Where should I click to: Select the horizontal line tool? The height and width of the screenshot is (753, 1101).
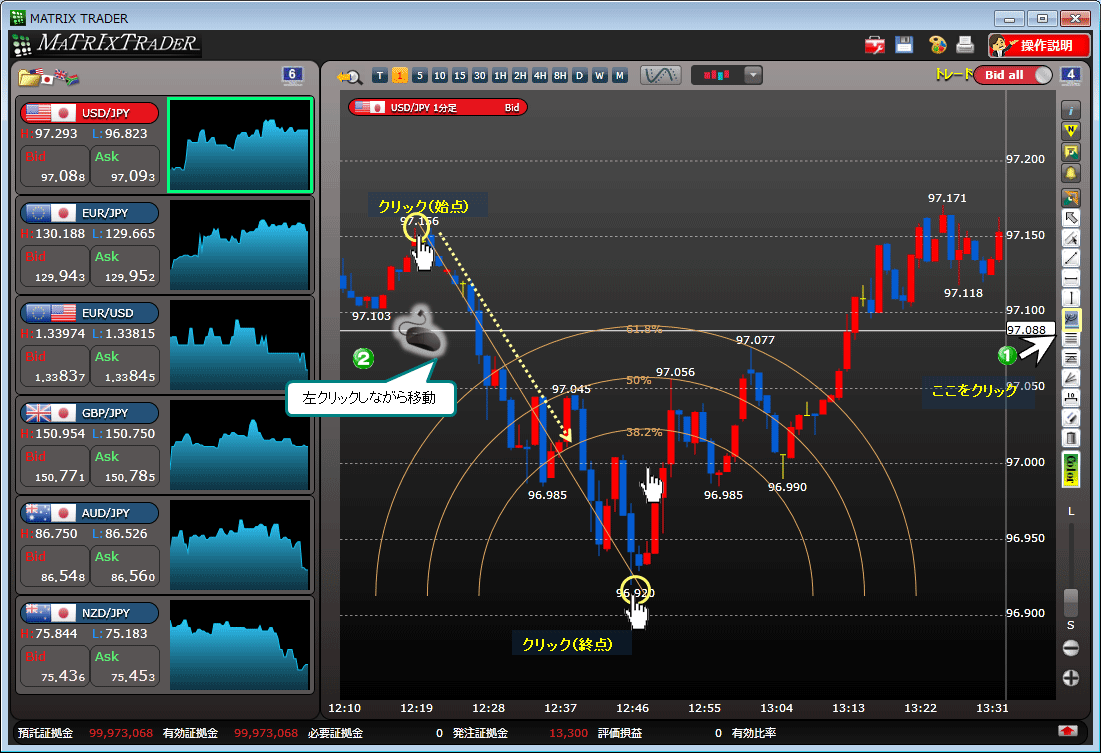[x=1070, y=279]
